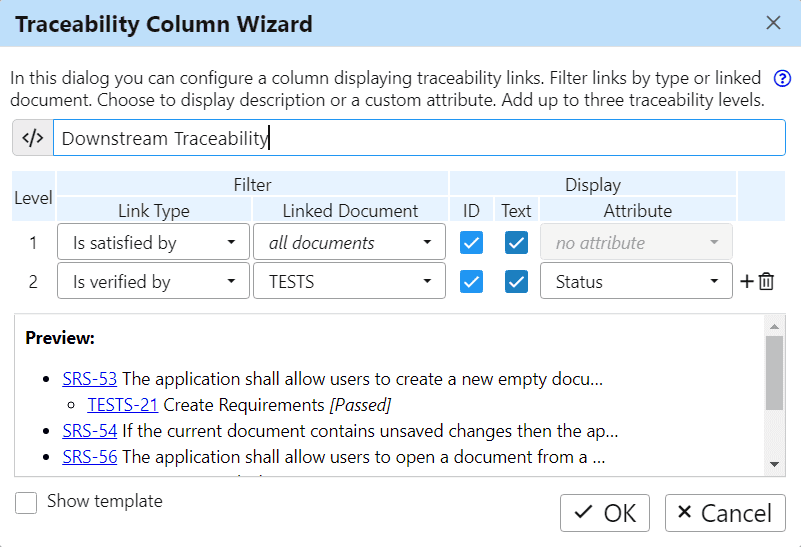The height and width of the screenshot is (547, 801).
Task: Toggle the Text checkbox for level 2
Action: click(516, 282)
